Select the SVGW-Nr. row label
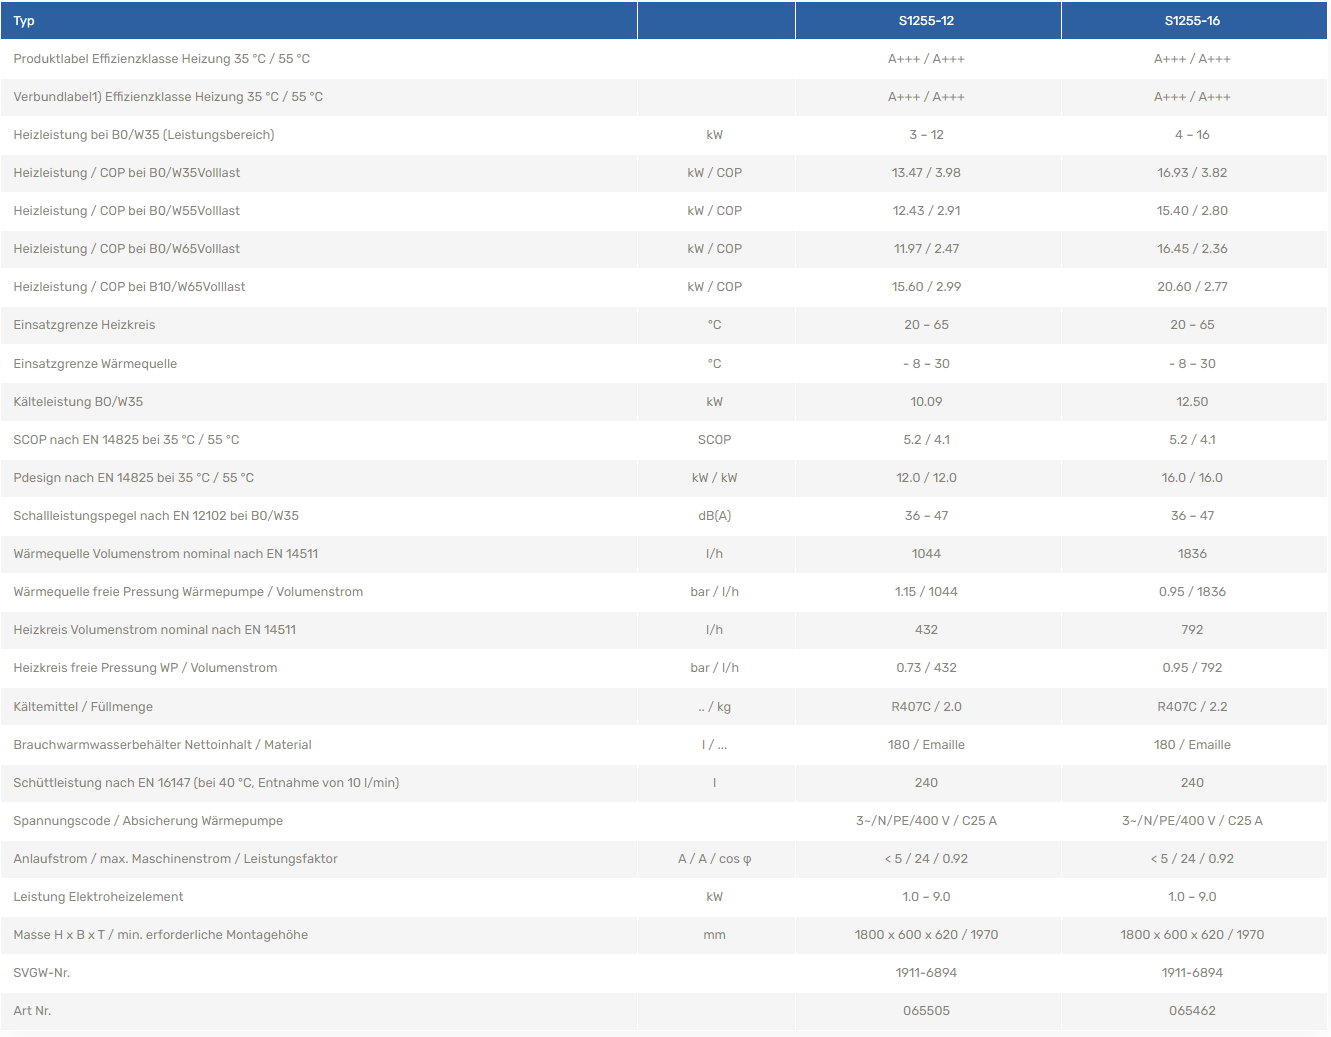 click(41, 973)
